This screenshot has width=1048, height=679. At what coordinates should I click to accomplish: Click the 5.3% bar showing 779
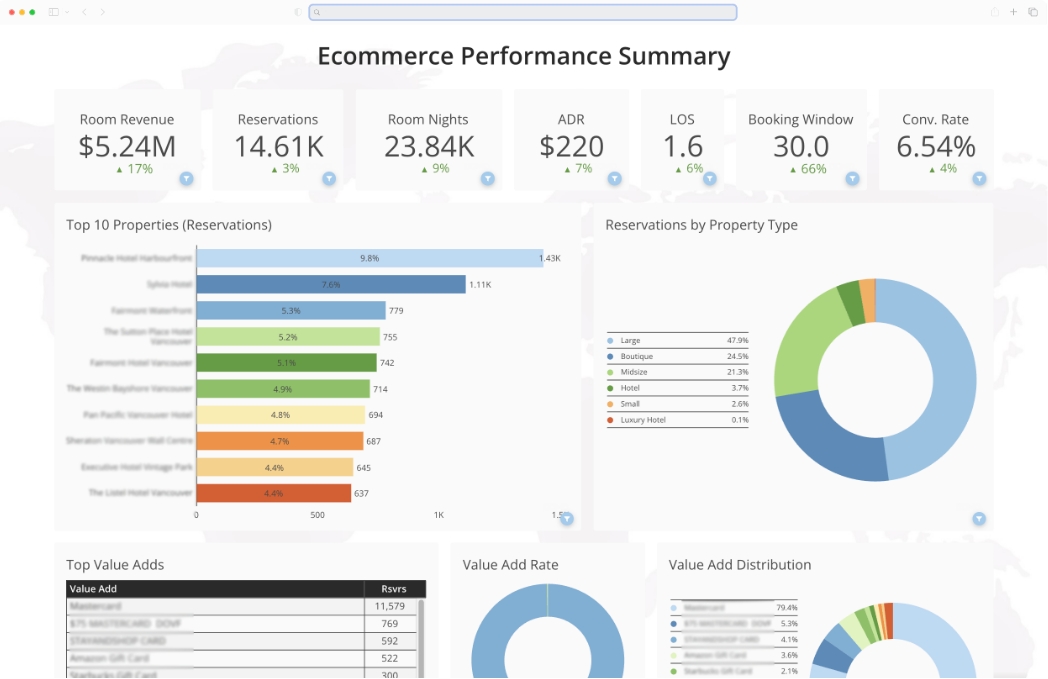pos(291,311)
